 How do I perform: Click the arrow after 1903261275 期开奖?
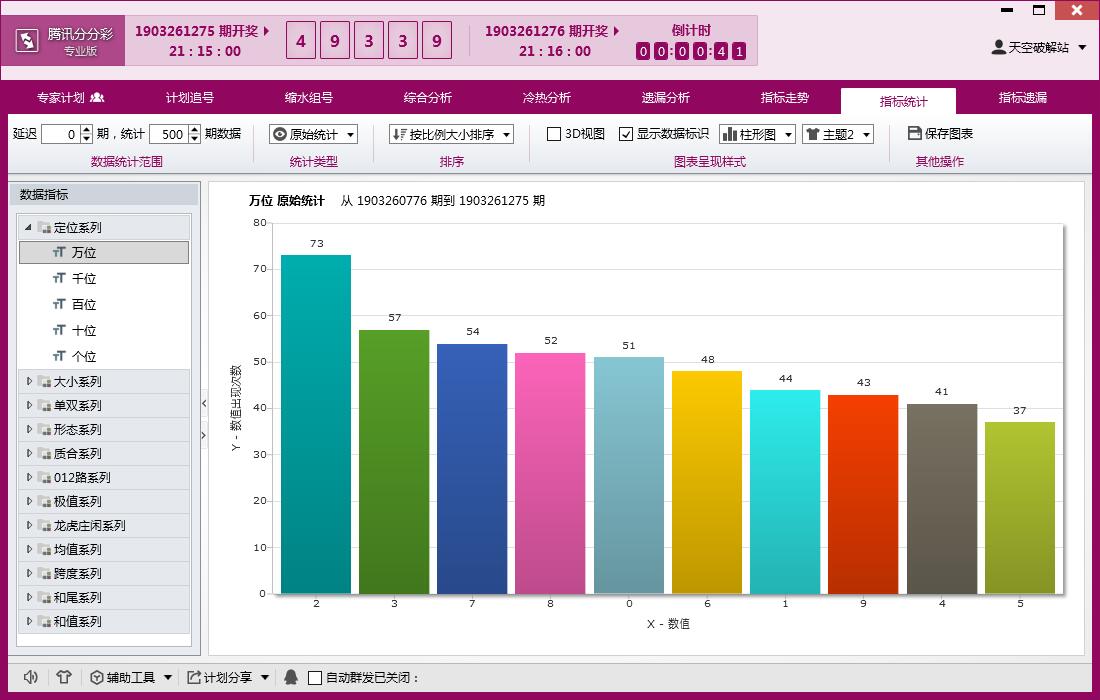[266, 32]
